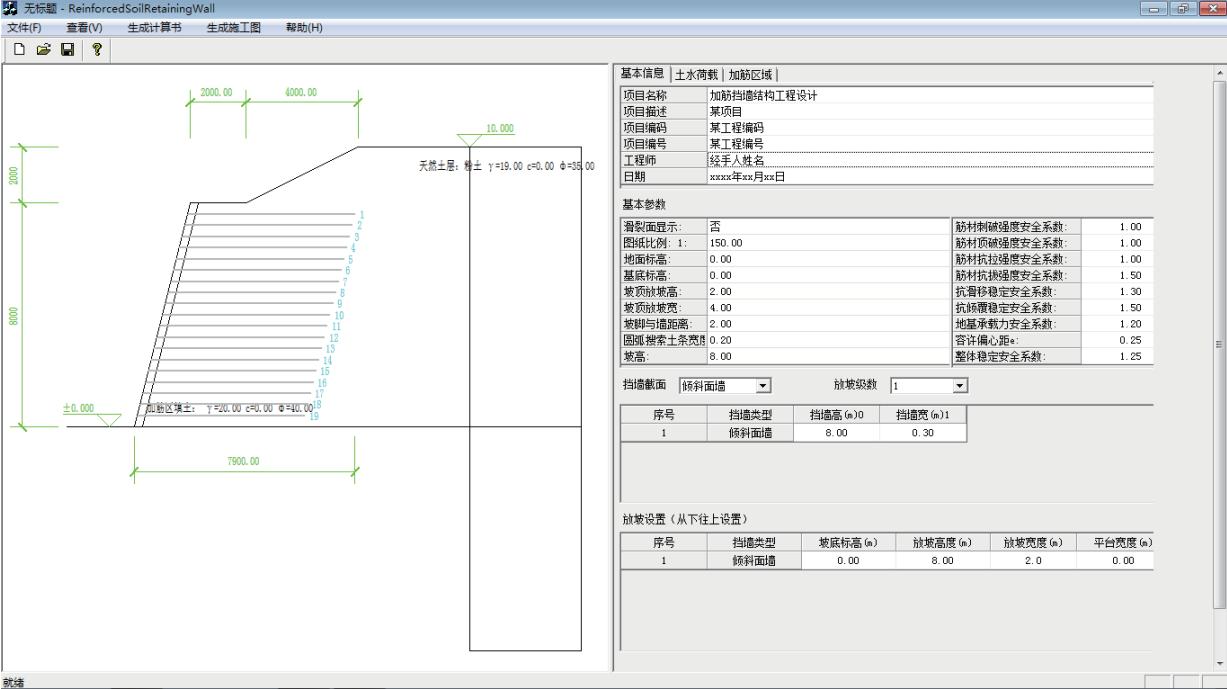Click the 项目名称 value field
The image size is (1227, 689).
click(928, 96)
